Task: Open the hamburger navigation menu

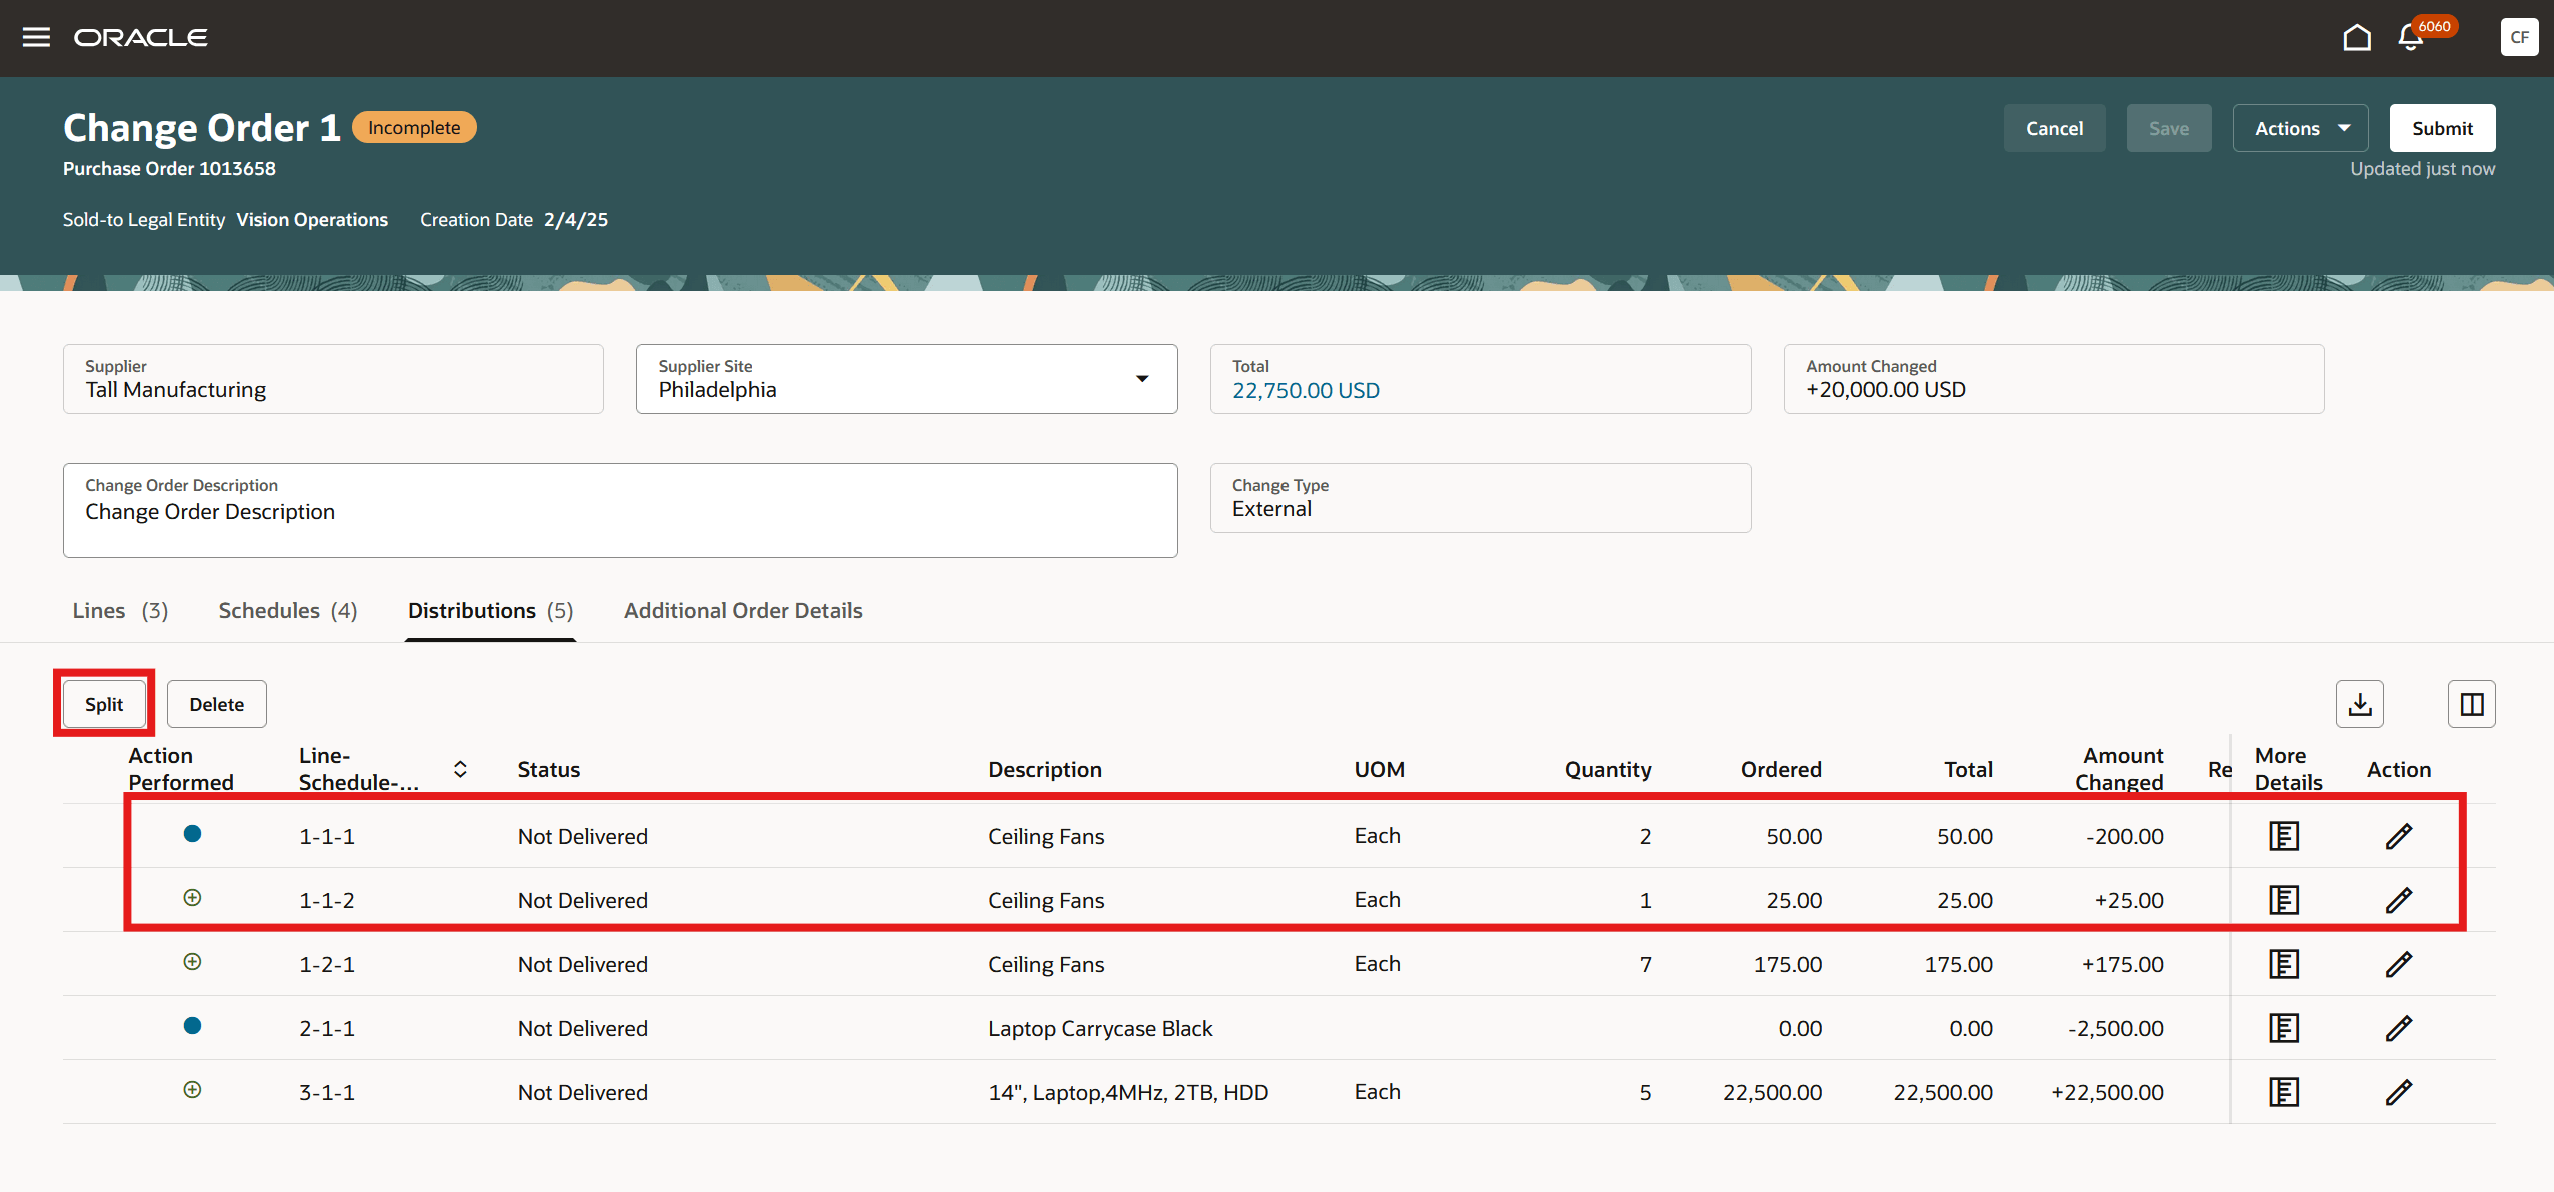Action: [36, 37]
